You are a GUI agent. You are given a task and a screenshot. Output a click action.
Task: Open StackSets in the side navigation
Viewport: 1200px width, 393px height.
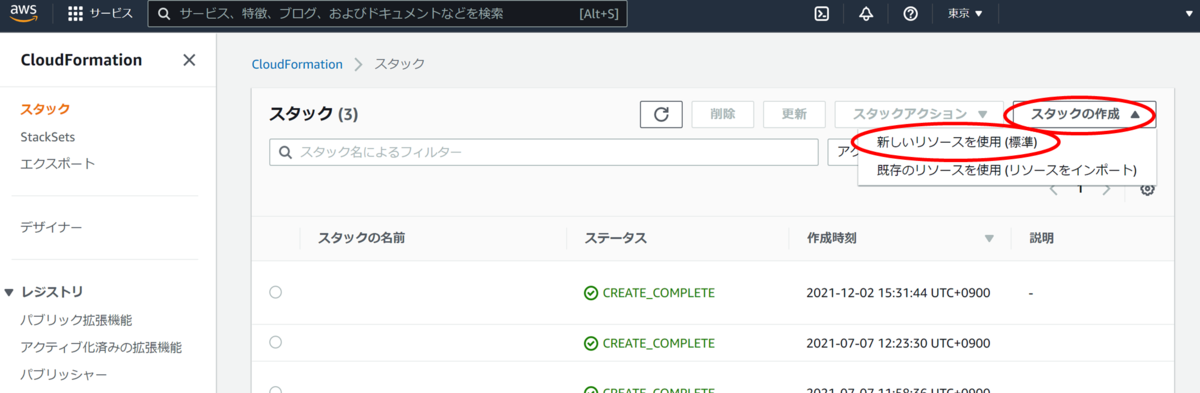click(48, 137)
